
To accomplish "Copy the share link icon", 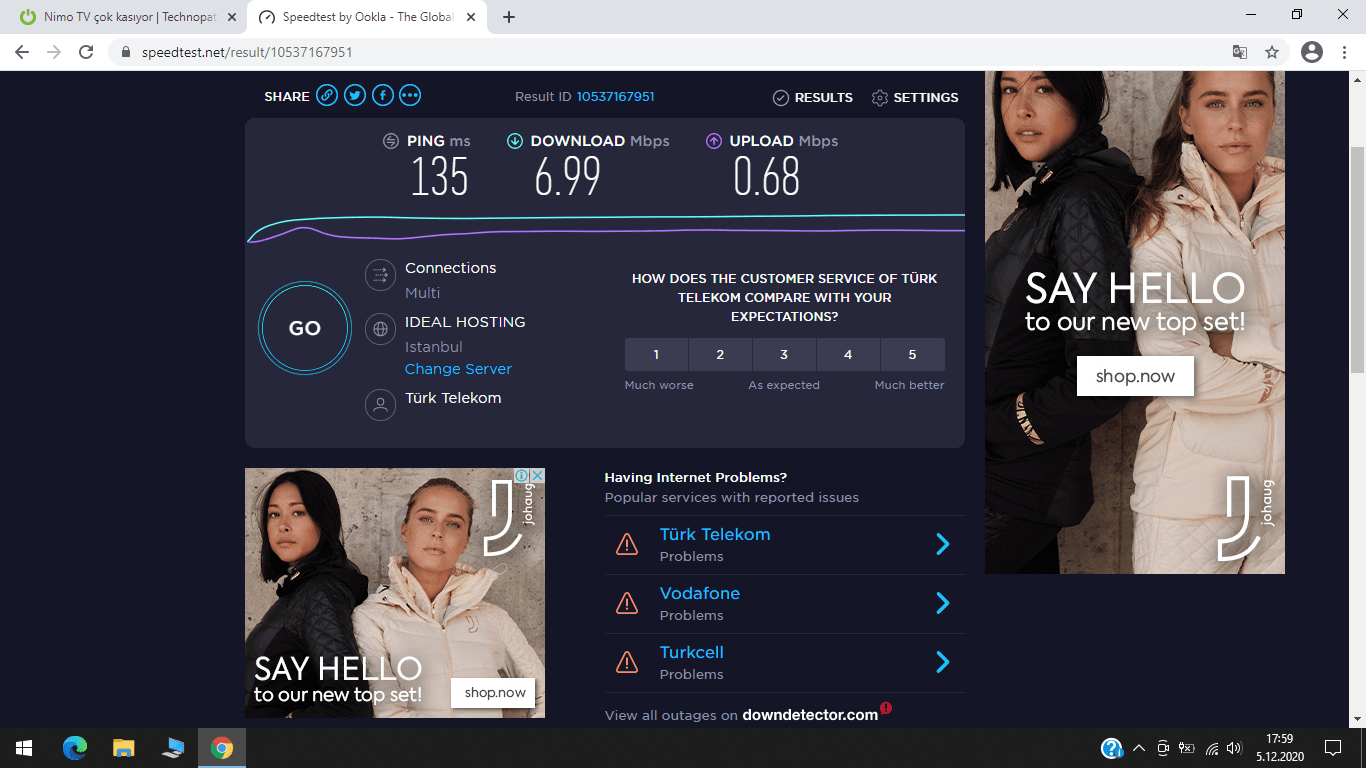I will (x=327, y=96).
